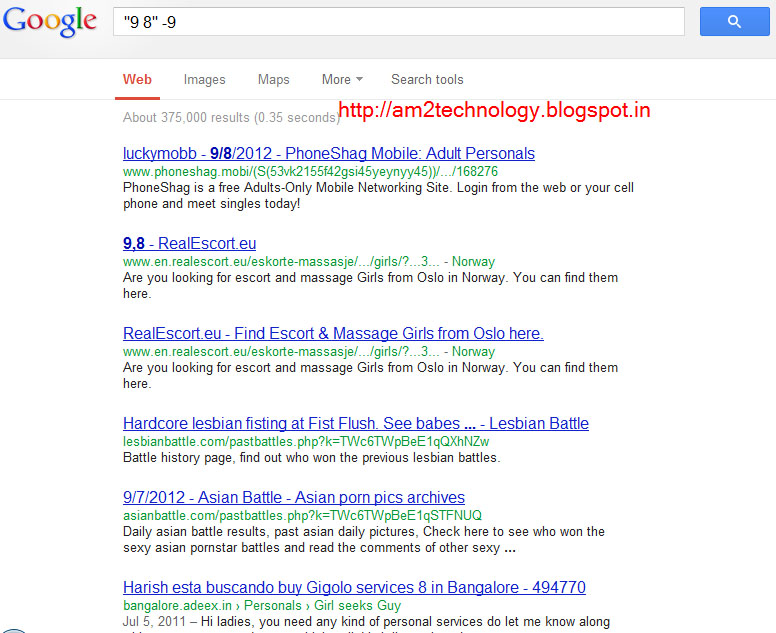Click the blue magnifier search button
Image resolution: width=776 pixels, height=633 pixels.
pyautogui.click(x=734, y=21)
